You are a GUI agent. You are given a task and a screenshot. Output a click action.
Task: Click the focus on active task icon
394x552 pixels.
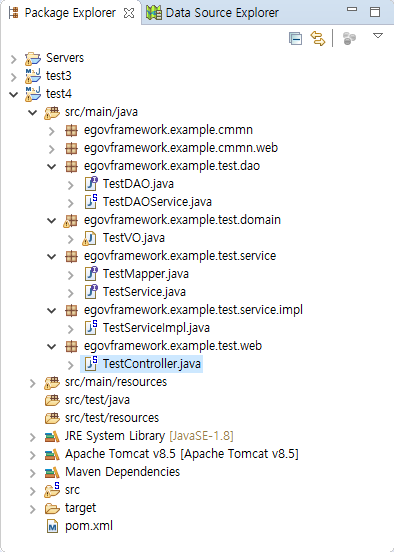[349, 38]
